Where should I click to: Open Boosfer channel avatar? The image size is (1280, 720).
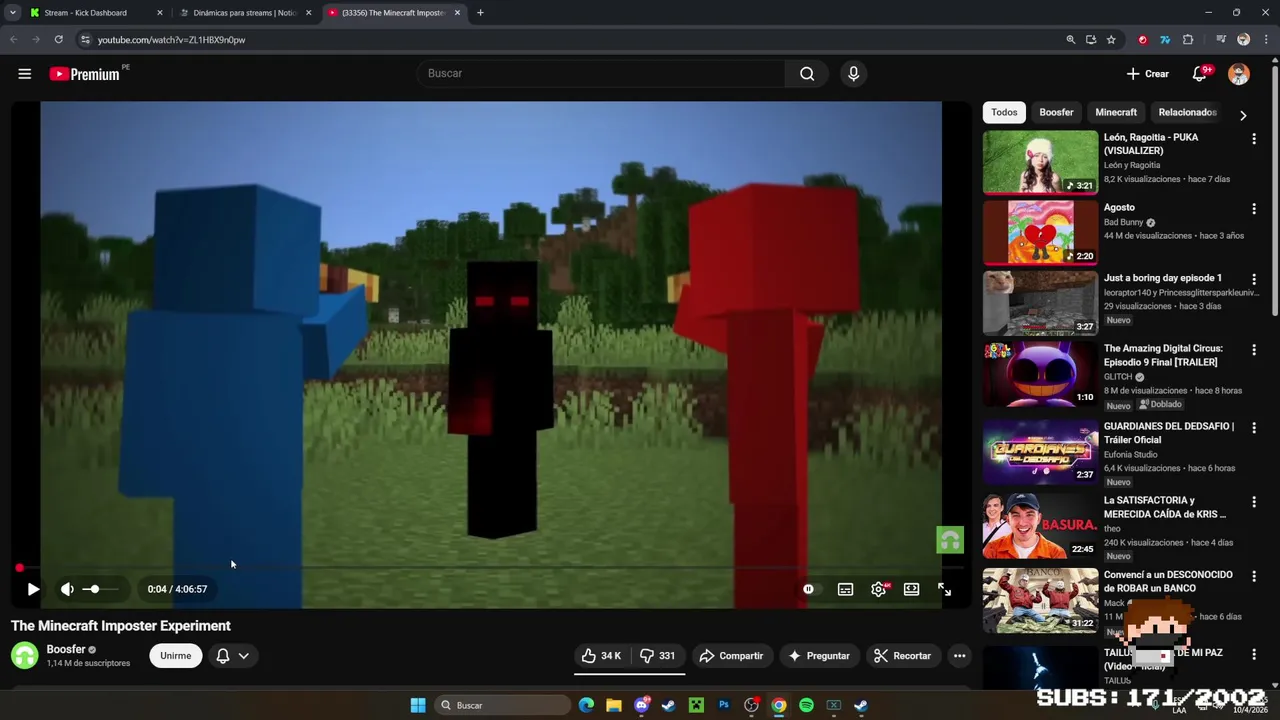(25, 656)
